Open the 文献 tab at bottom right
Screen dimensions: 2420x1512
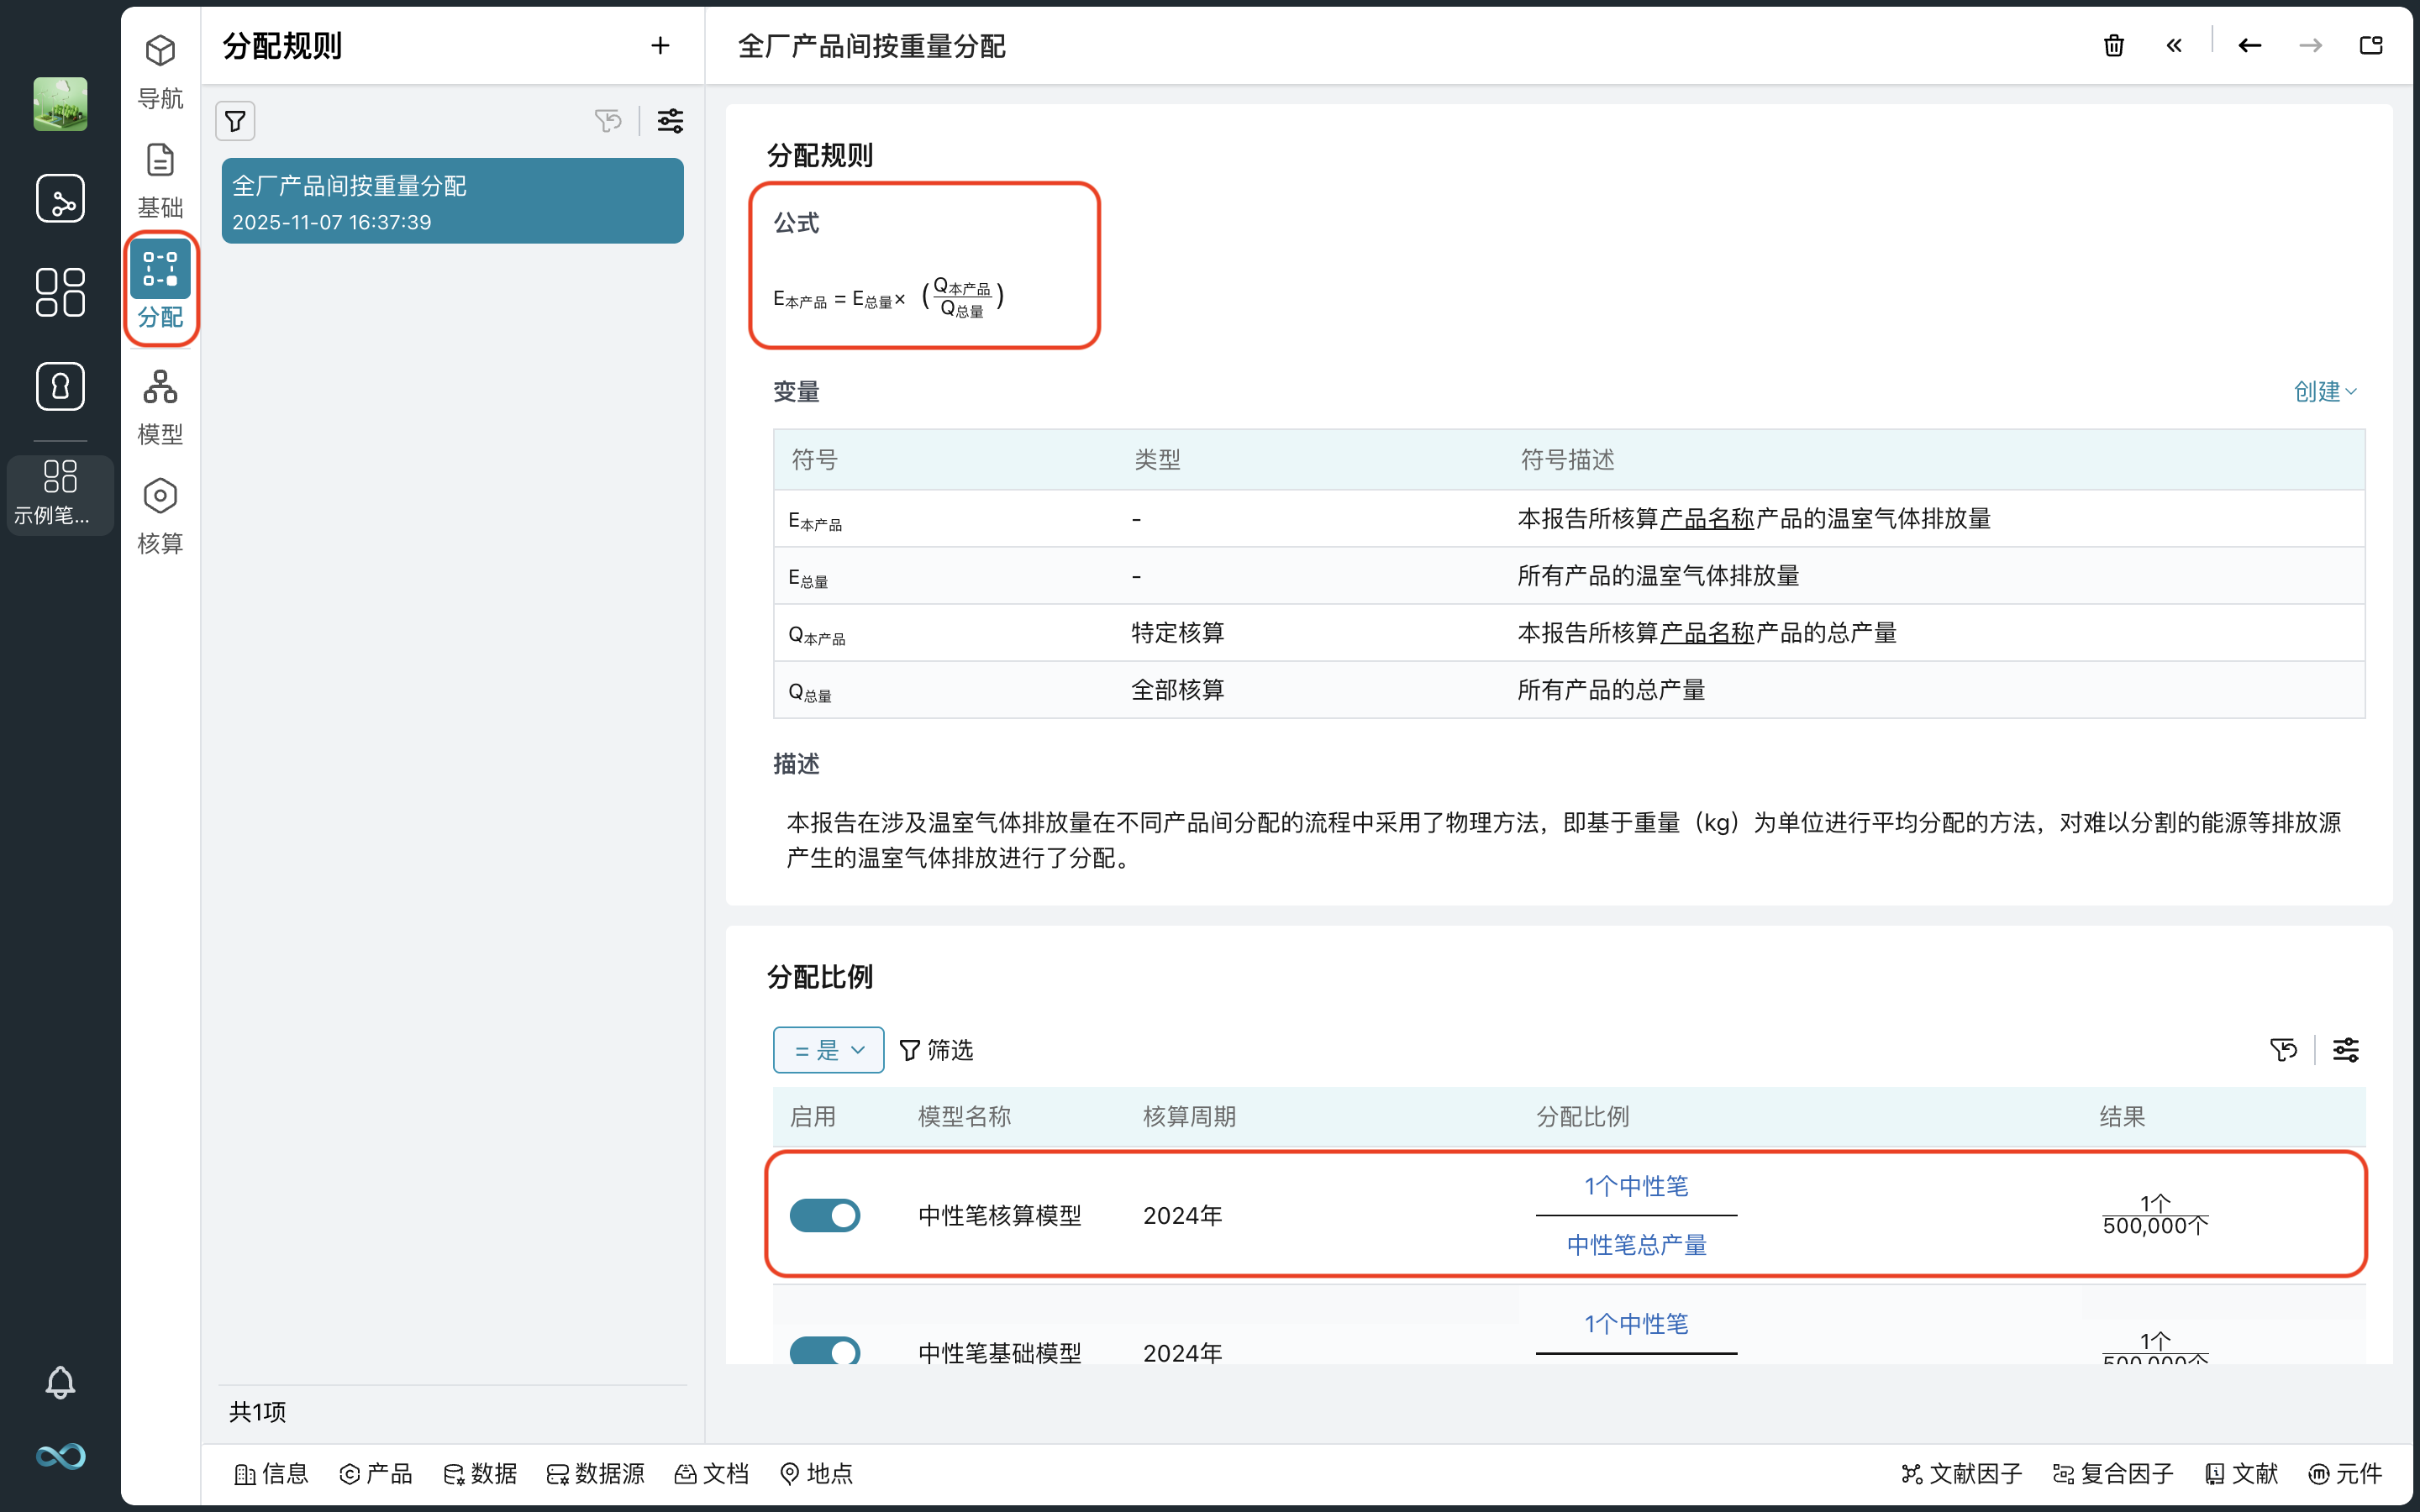click(x=2241, y=1473)
